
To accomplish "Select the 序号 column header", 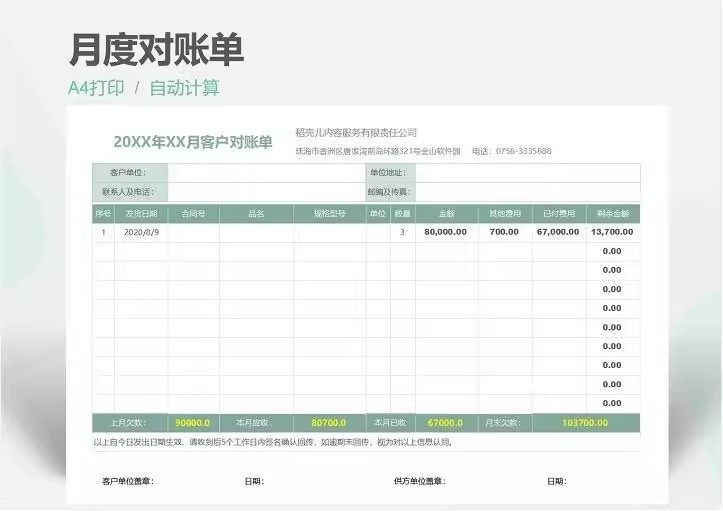I will [x=103, y=214].
